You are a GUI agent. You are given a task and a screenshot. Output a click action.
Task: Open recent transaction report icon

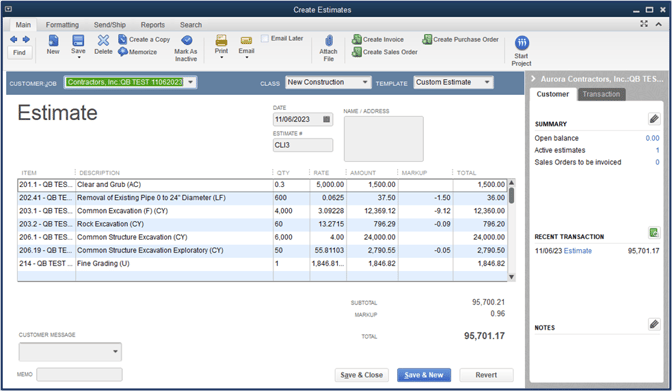coord(654,232)
